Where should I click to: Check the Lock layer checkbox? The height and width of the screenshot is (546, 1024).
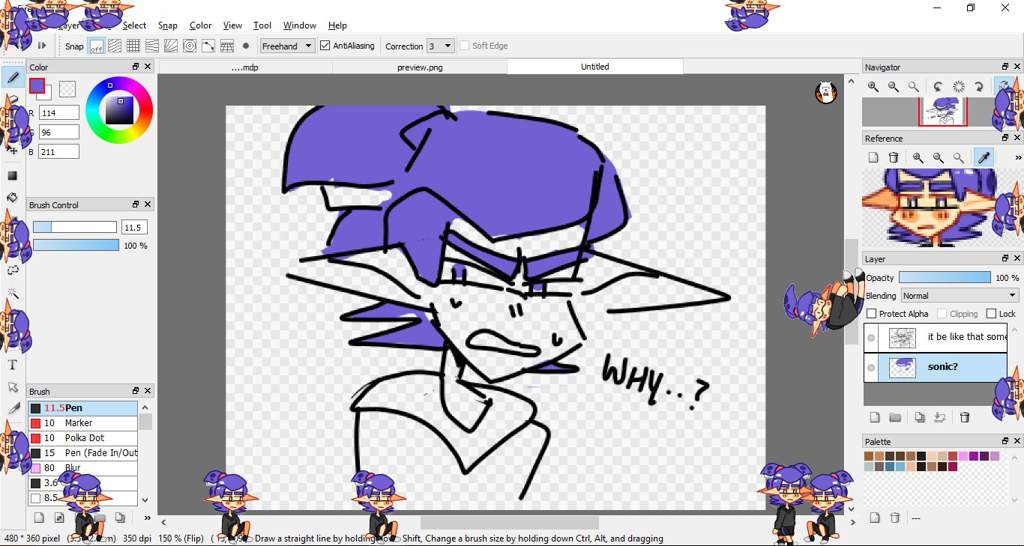991,313
